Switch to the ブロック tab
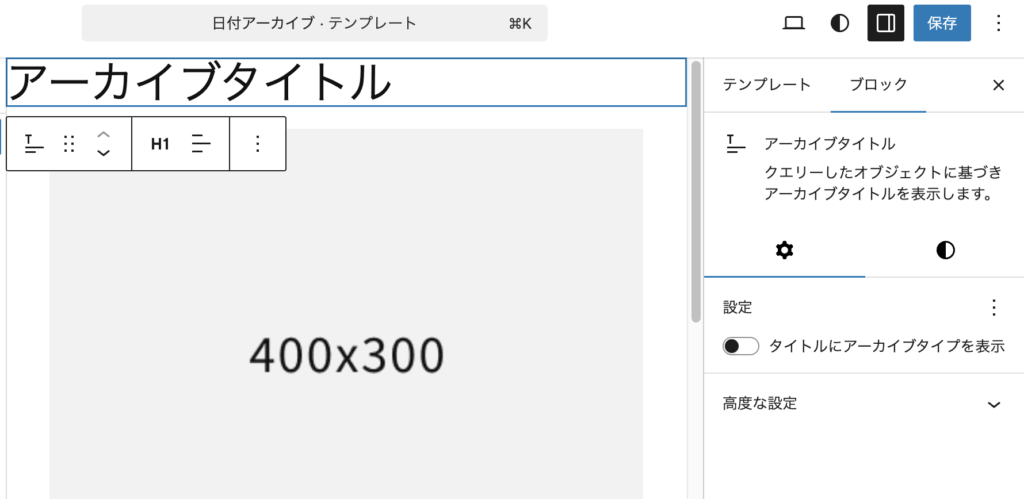The width and height of the screenshot is (1024, 499). (878, 85)
